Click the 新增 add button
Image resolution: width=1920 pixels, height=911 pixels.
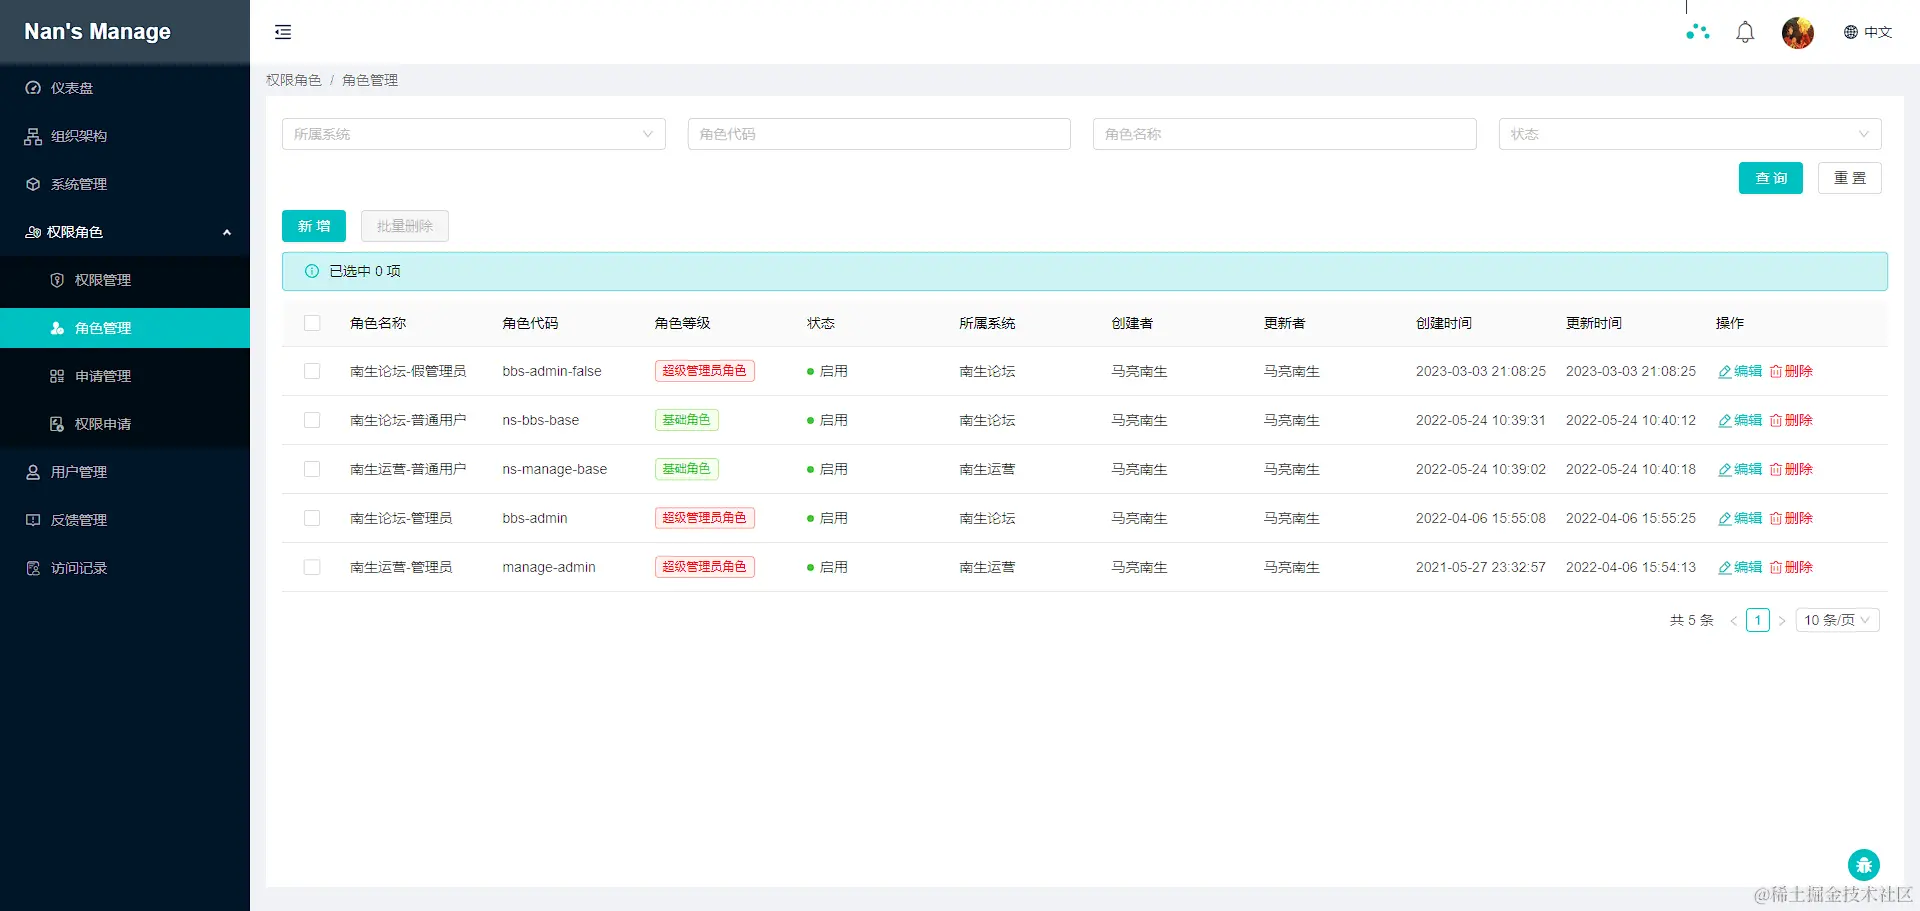tap(314, 226)
